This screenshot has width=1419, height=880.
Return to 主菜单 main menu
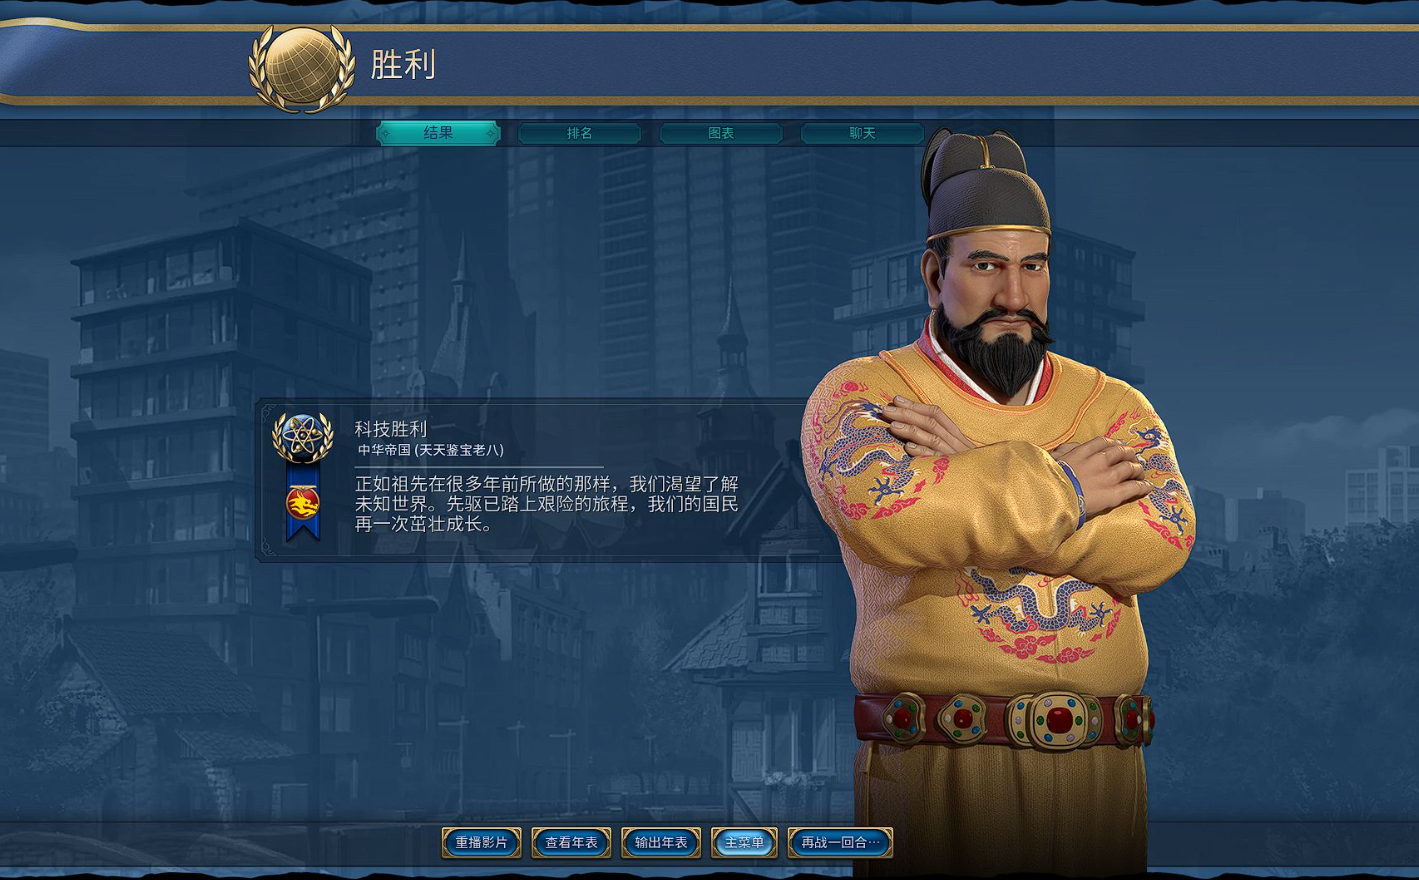pyautogui.click(x=744, y=842)
